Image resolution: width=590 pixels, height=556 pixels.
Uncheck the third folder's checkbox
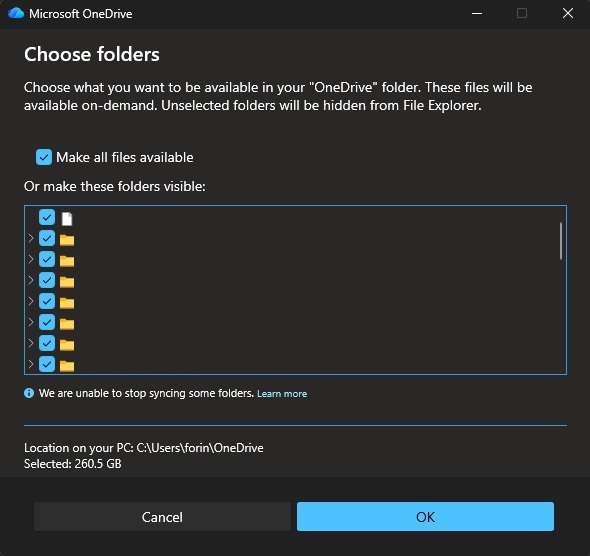[x=47, y=280]
